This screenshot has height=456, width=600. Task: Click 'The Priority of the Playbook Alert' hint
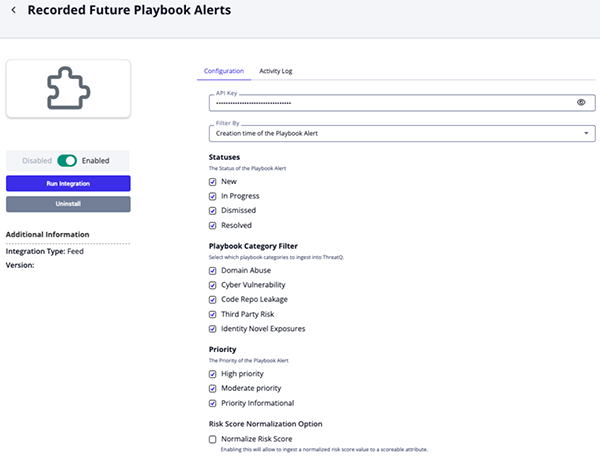249,360
